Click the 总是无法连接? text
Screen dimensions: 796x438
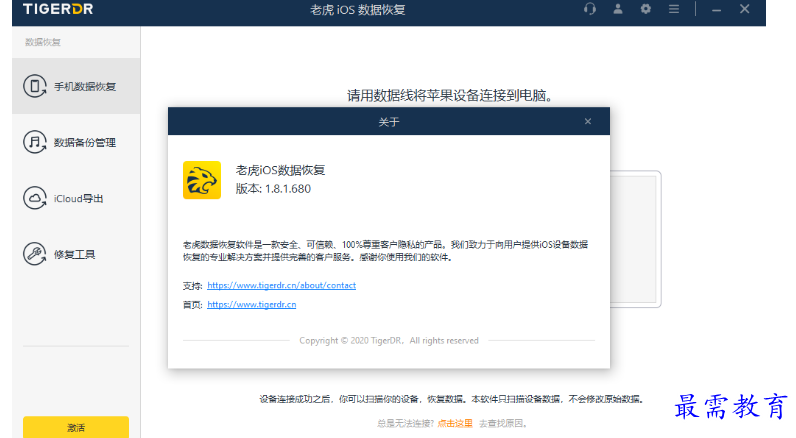tap(405, 423)
